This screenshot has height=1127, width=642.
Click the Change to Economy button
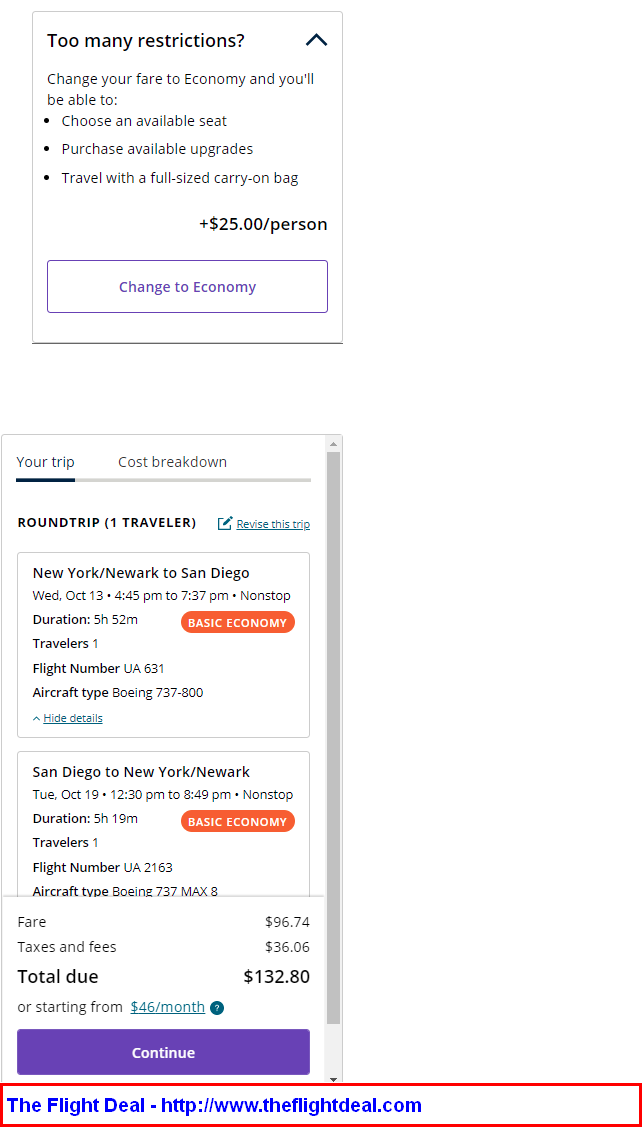coord(188,287)
